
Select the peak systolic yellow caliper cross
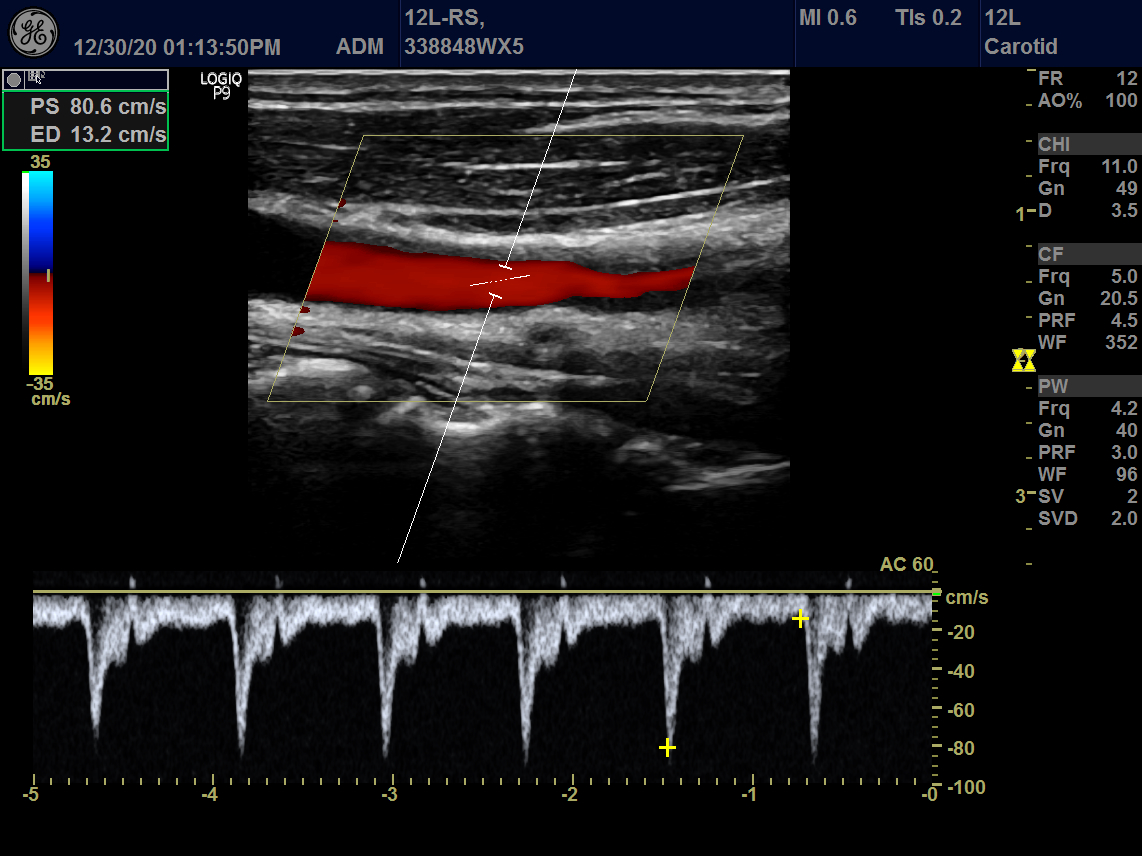click(667, 747)
